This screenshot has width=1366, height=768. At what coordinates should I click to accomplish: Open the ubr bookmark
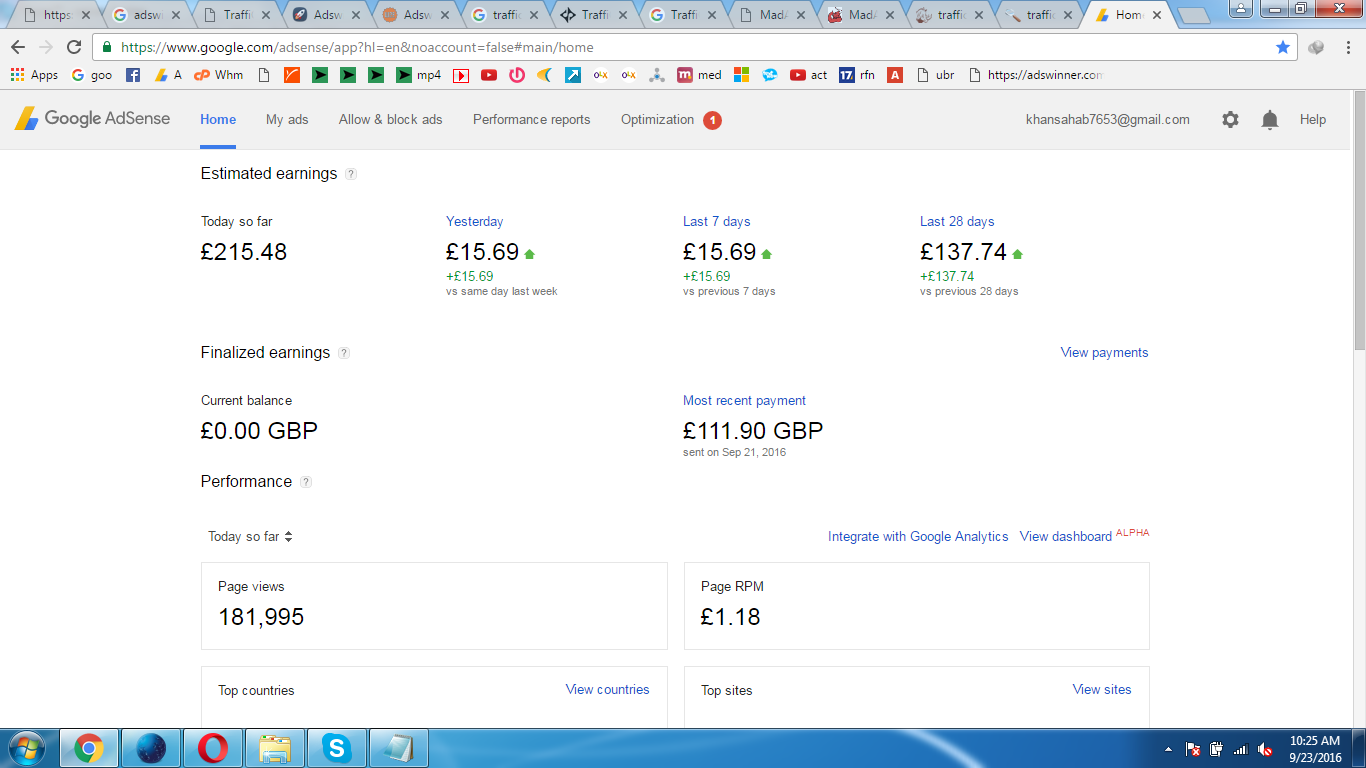(x=935, y=75)
